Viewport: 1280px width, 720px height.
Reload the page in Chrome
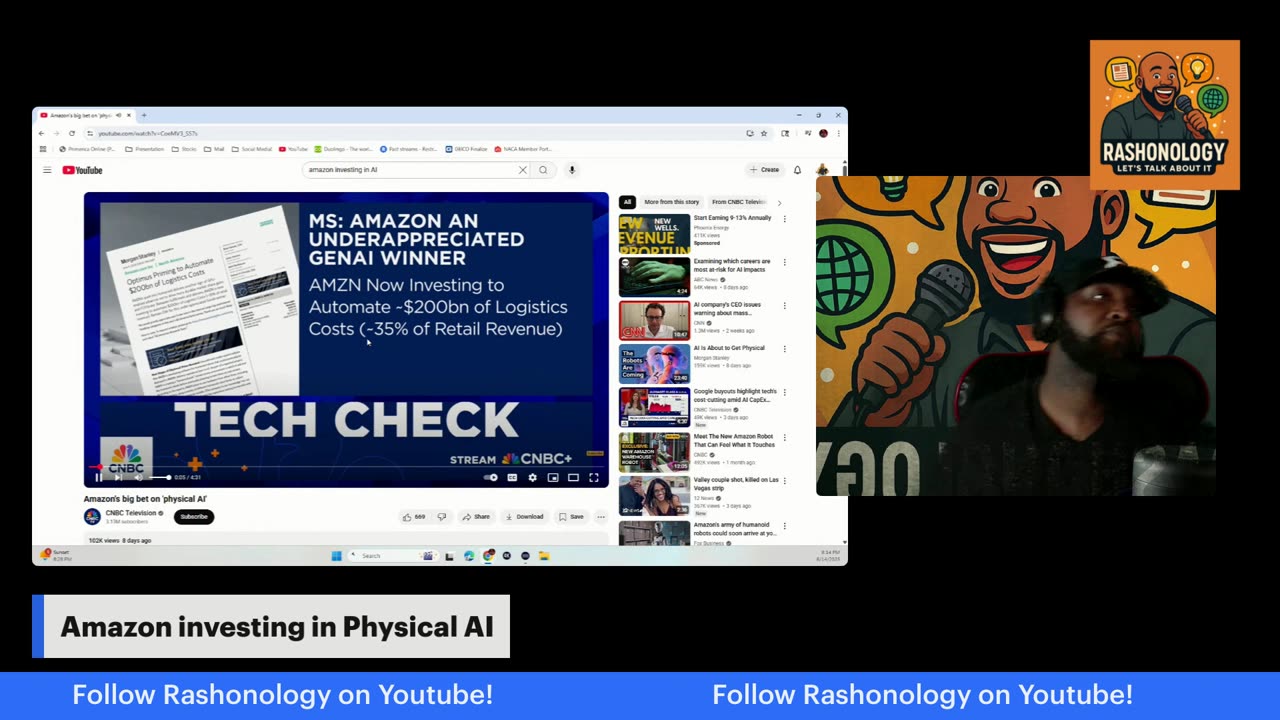[72, 133]
